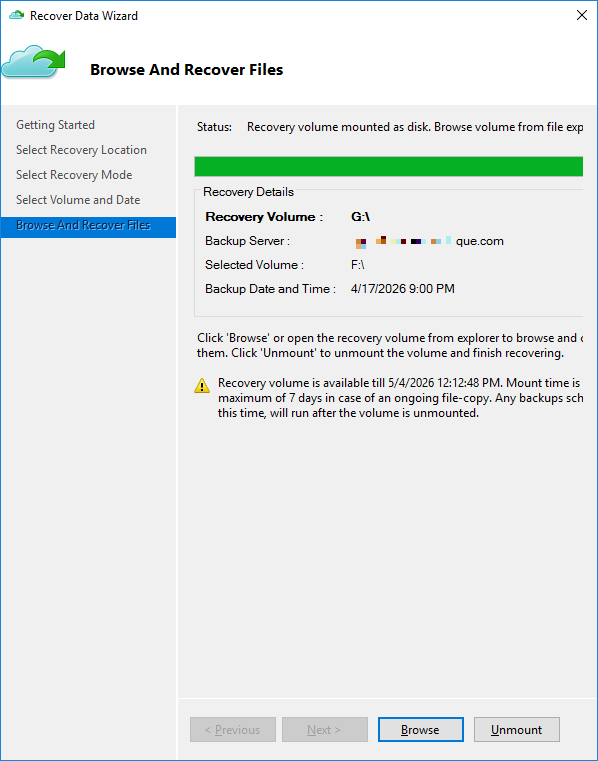Screen dimensions: 598x761
Task: Click the Browse button
Action: tap(420, 729)
